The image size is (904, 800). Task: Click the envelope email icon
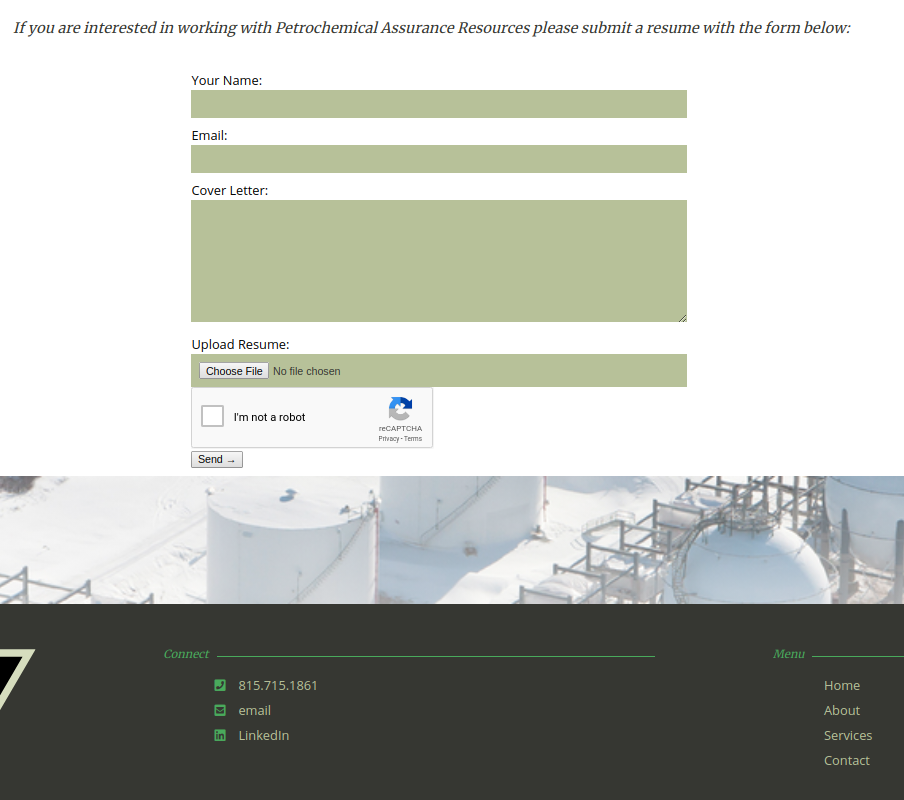[220, 710]
